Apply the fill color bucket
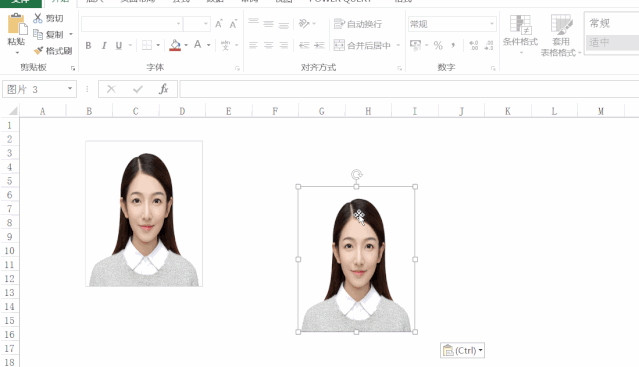 click(175, 45)
